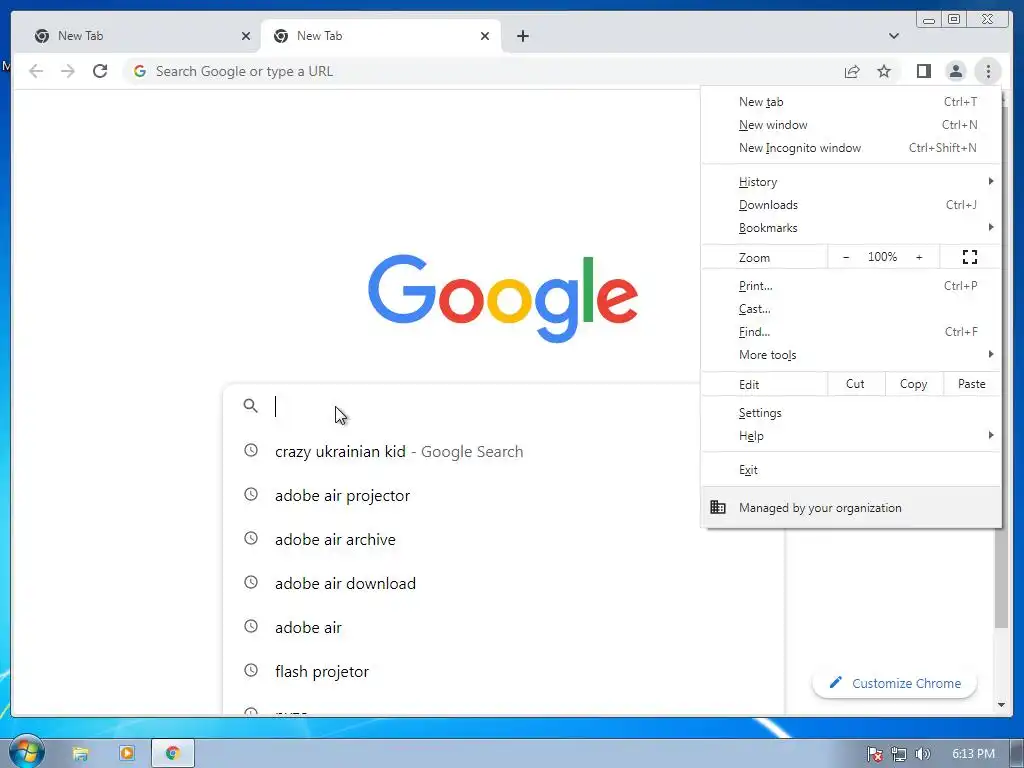The height and width of the screenshot is (768, 1024).
Task: Click the search magnifier icon in Google box
Action: [250, 406]
